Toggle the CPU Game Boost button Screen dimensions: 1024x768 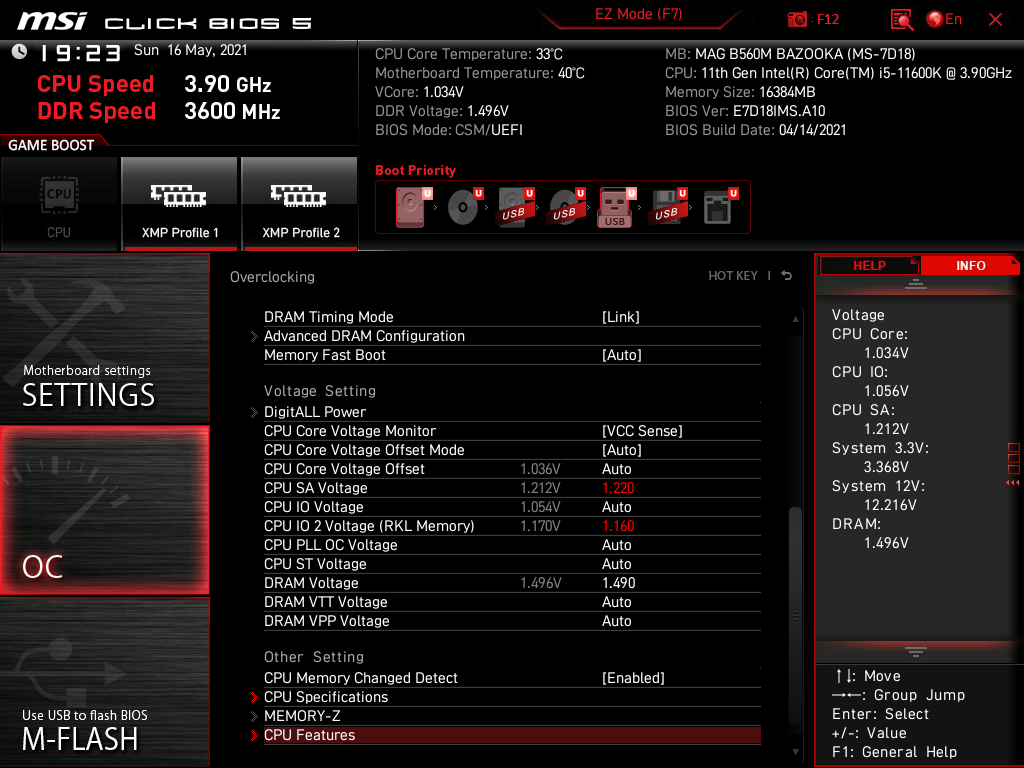[59, 203]
